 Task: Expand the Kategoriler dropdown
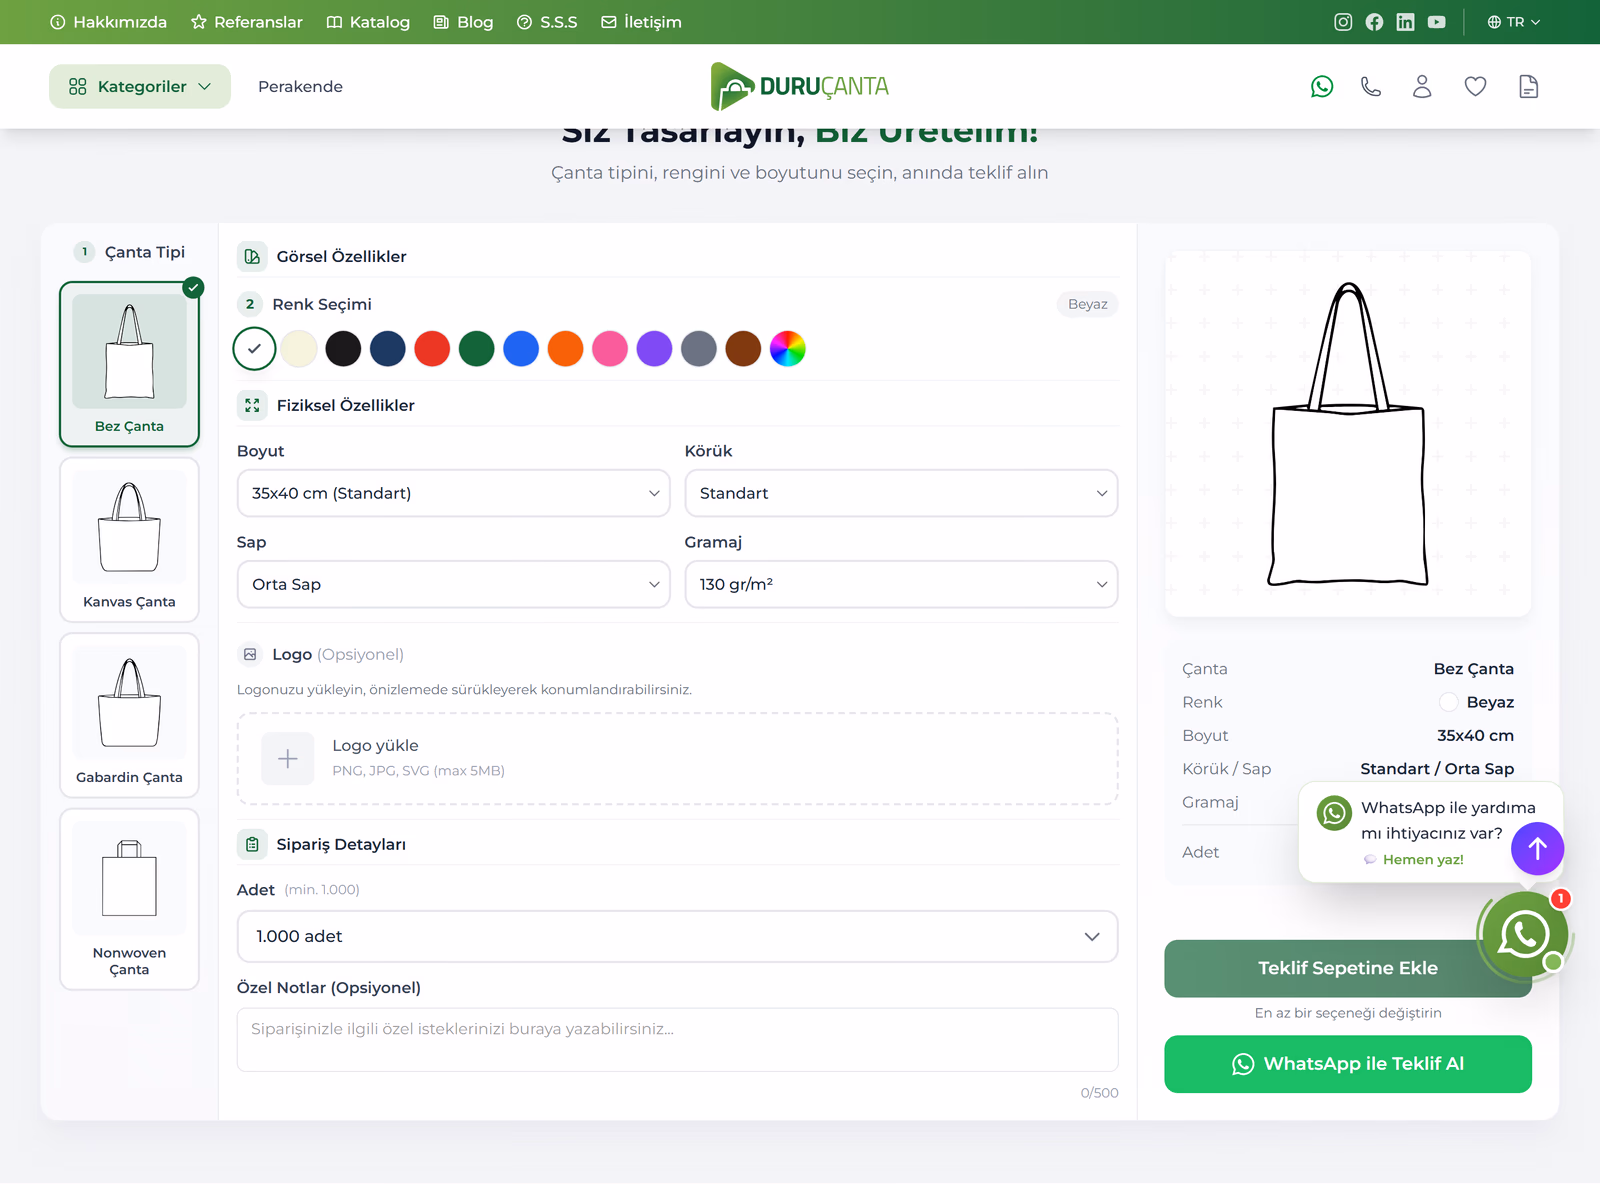coord(140,87)
